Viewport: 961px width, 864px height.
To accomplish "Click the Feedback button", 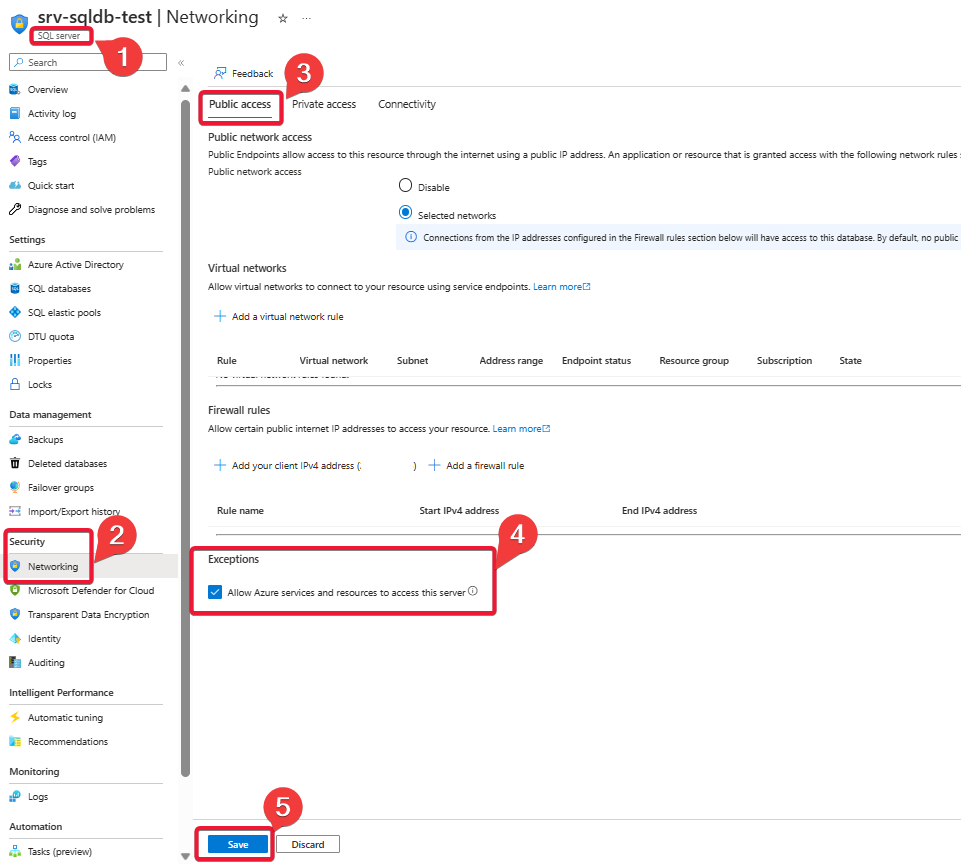I will coord(243,74).
